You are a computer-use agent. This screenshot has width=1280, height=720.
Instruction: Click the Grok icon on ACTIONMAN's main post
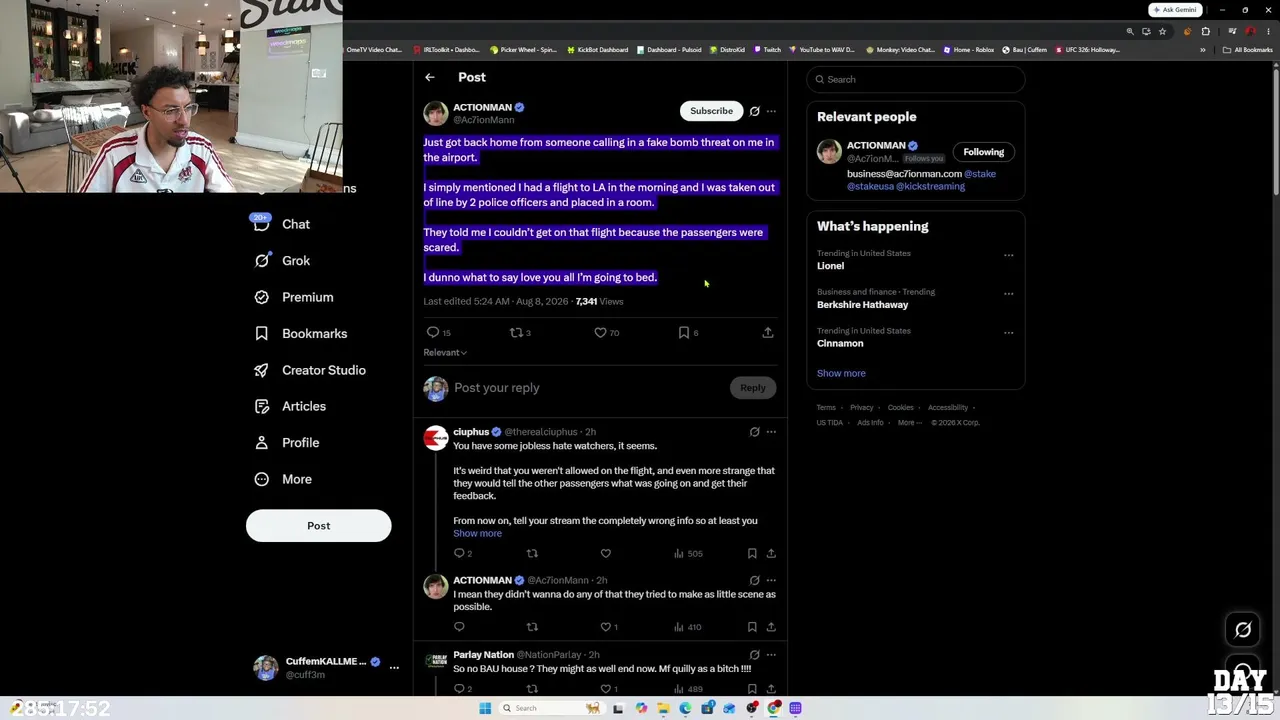click(x=755, y=111)
